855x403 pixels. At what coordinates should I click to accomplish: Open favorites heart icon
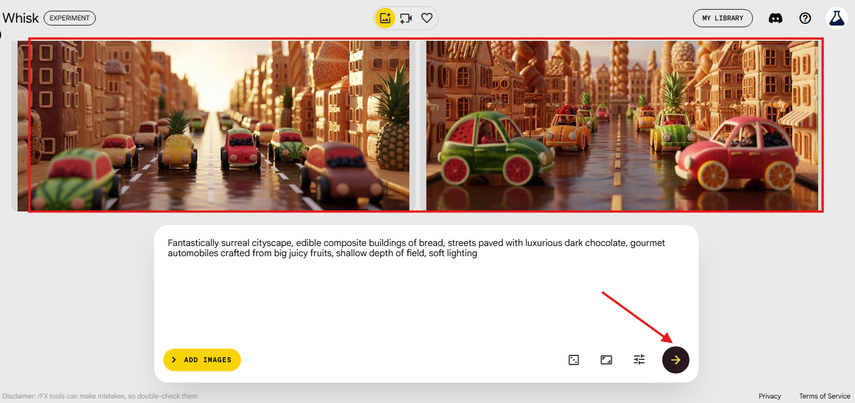click(x=427, y=18)
